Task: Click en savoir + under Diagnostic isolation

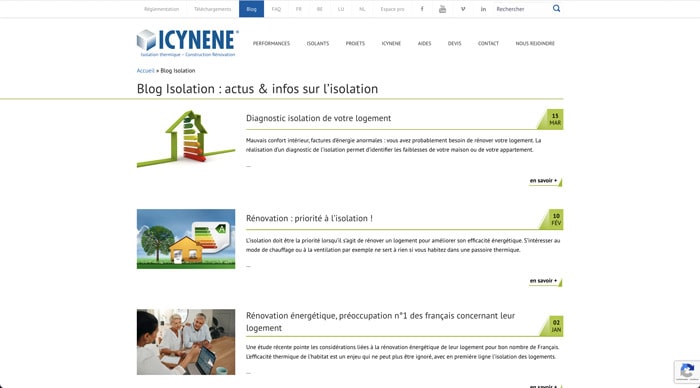Action: pyautogui.click(x=545, y=181)
